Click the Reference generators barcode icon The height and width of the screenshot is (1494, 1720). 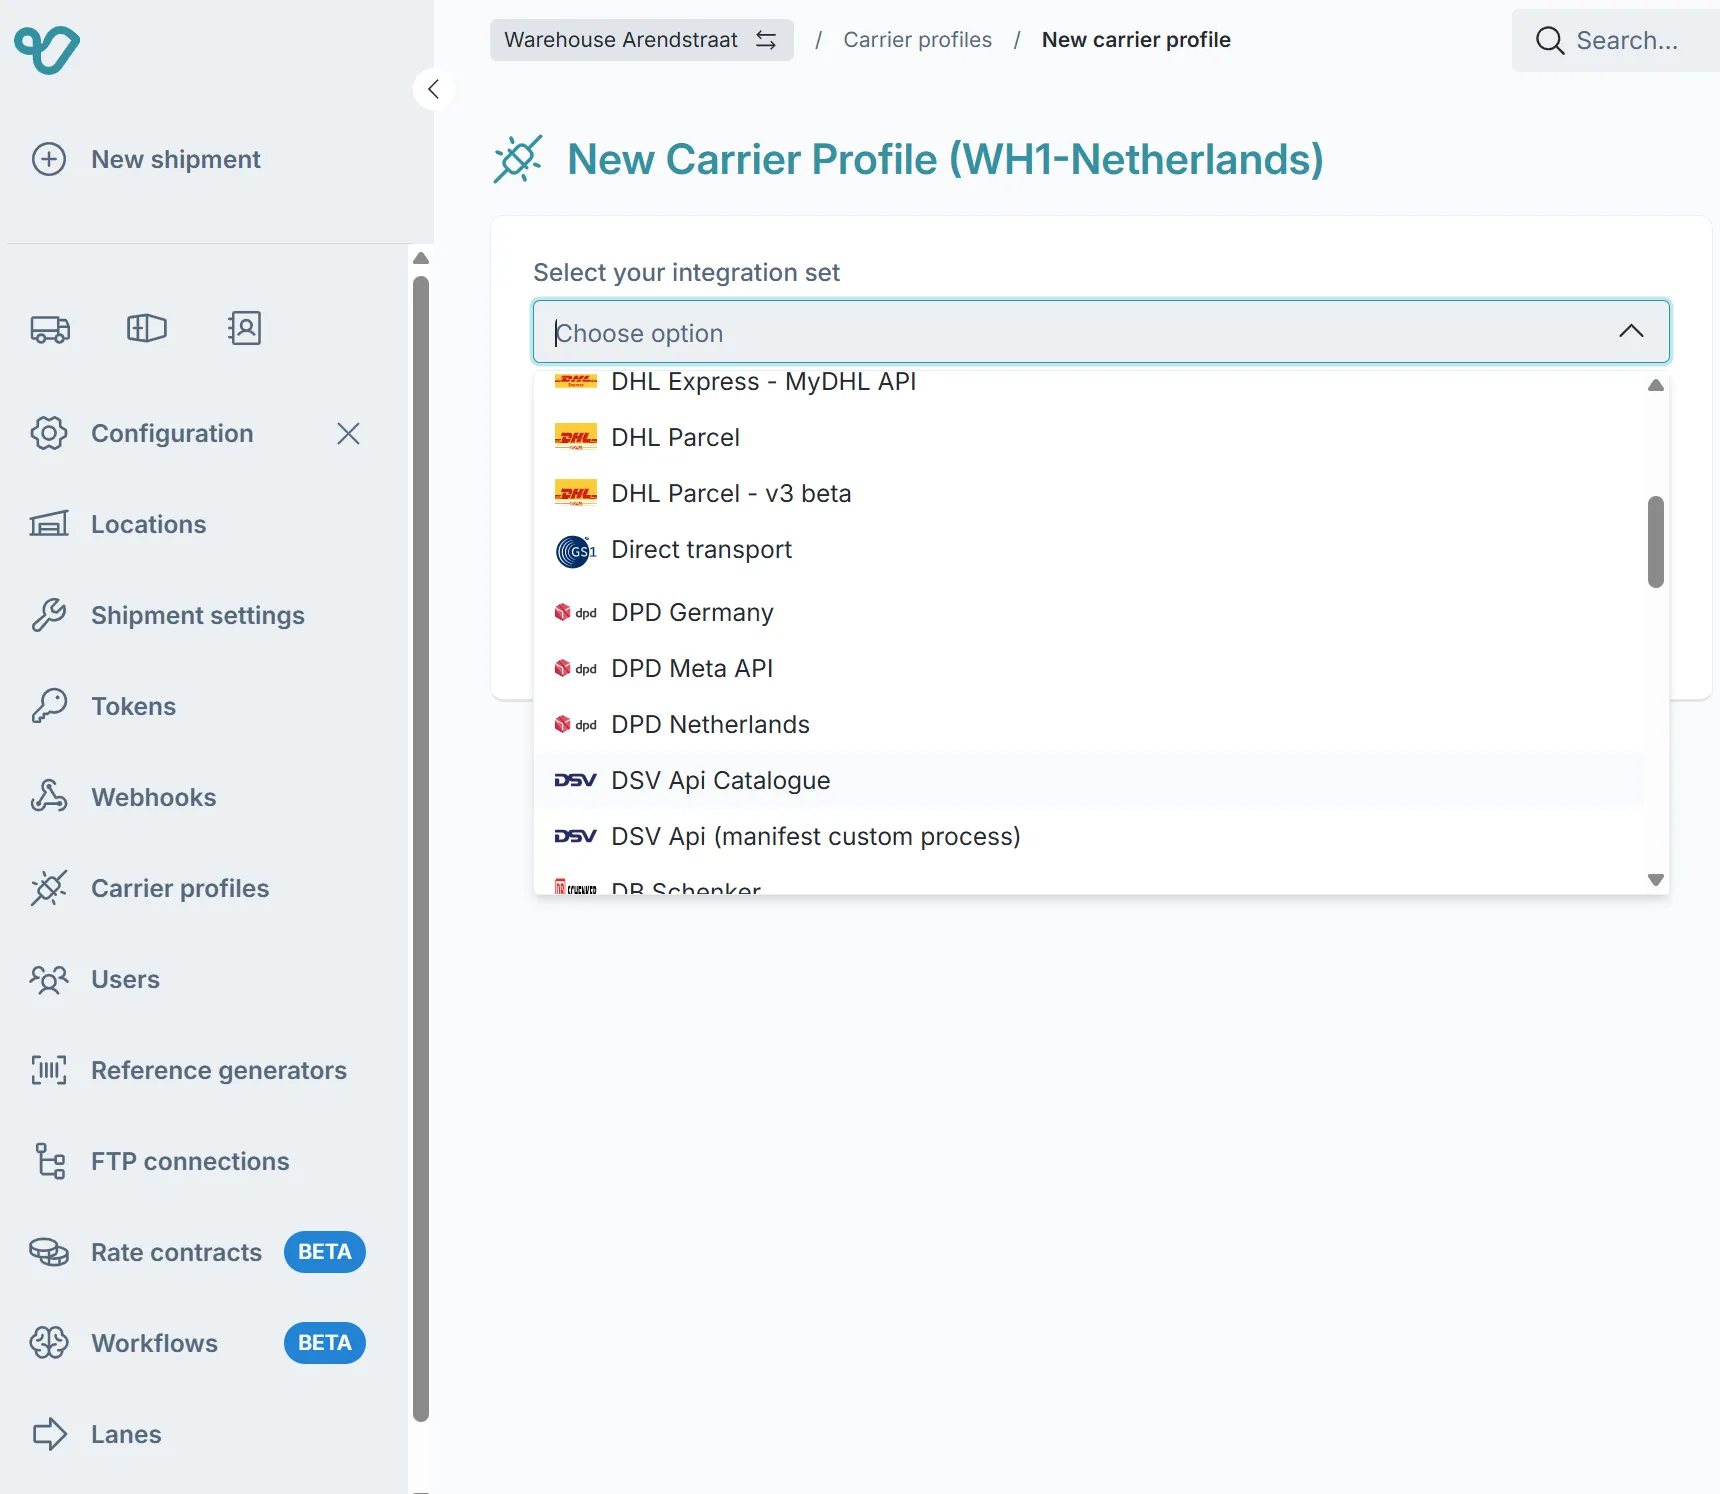tap(49, 1070)
